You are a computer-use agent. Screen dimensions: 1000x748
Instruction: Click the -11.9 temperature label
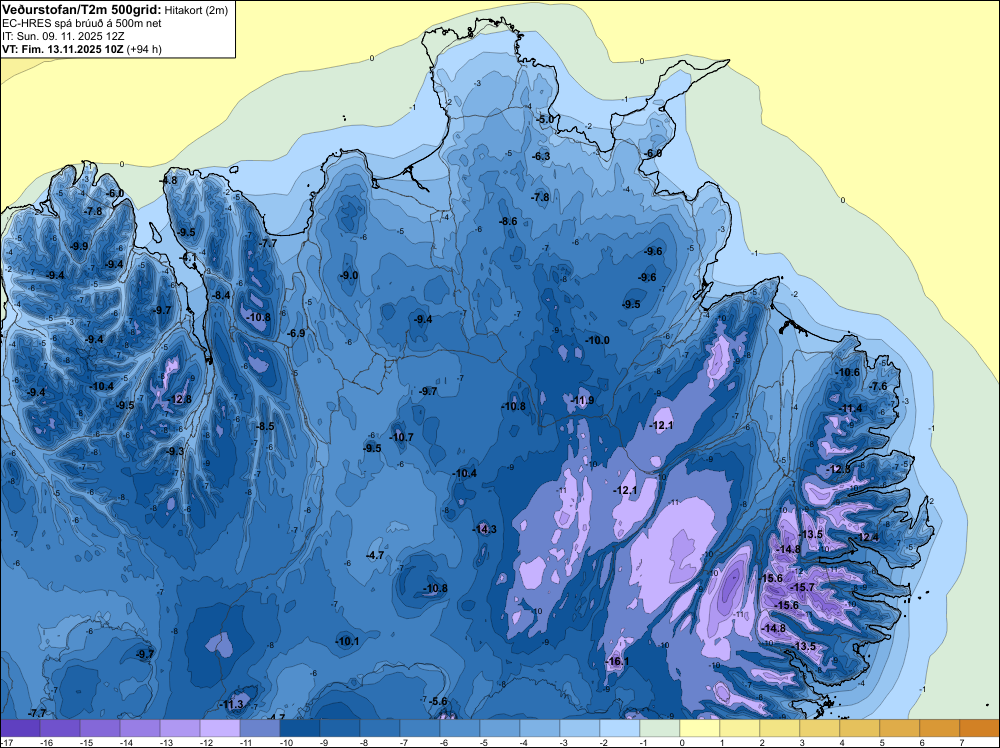(583, 400)
